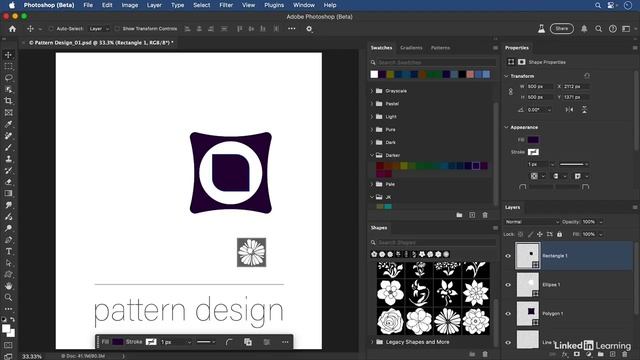Click the Search Swatches field

click(434, 62)
